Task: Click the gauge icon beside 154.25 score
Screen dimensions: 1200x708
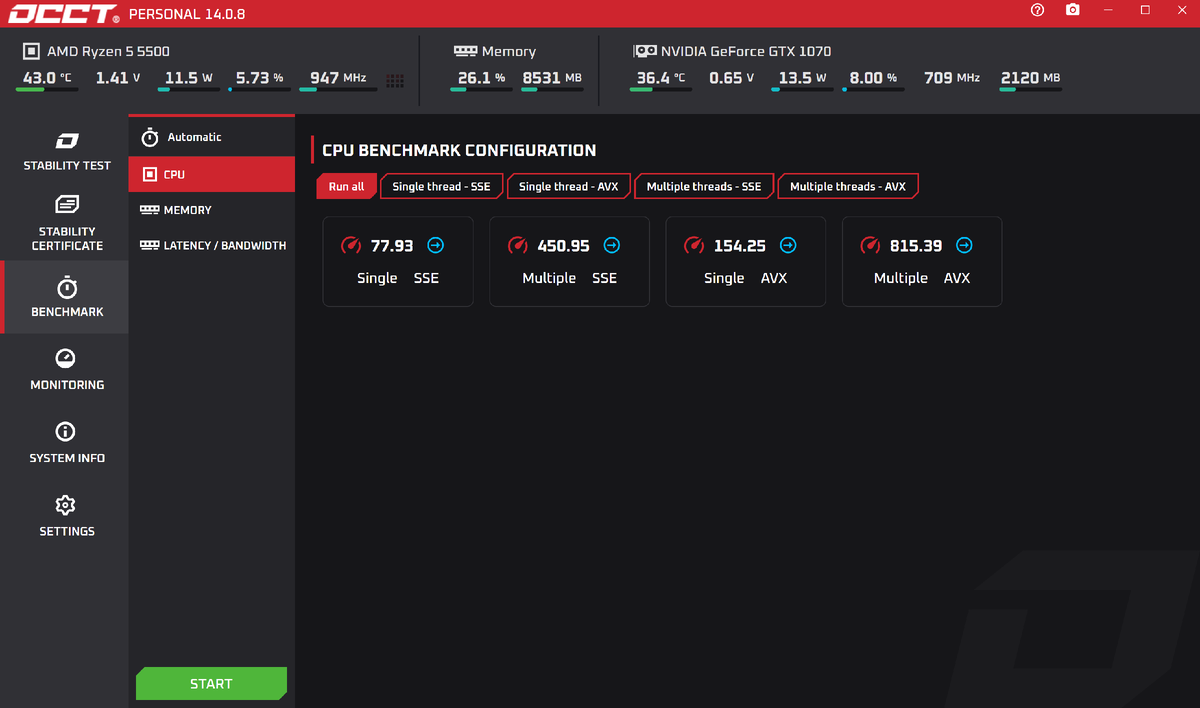Action: coord(694,245)
